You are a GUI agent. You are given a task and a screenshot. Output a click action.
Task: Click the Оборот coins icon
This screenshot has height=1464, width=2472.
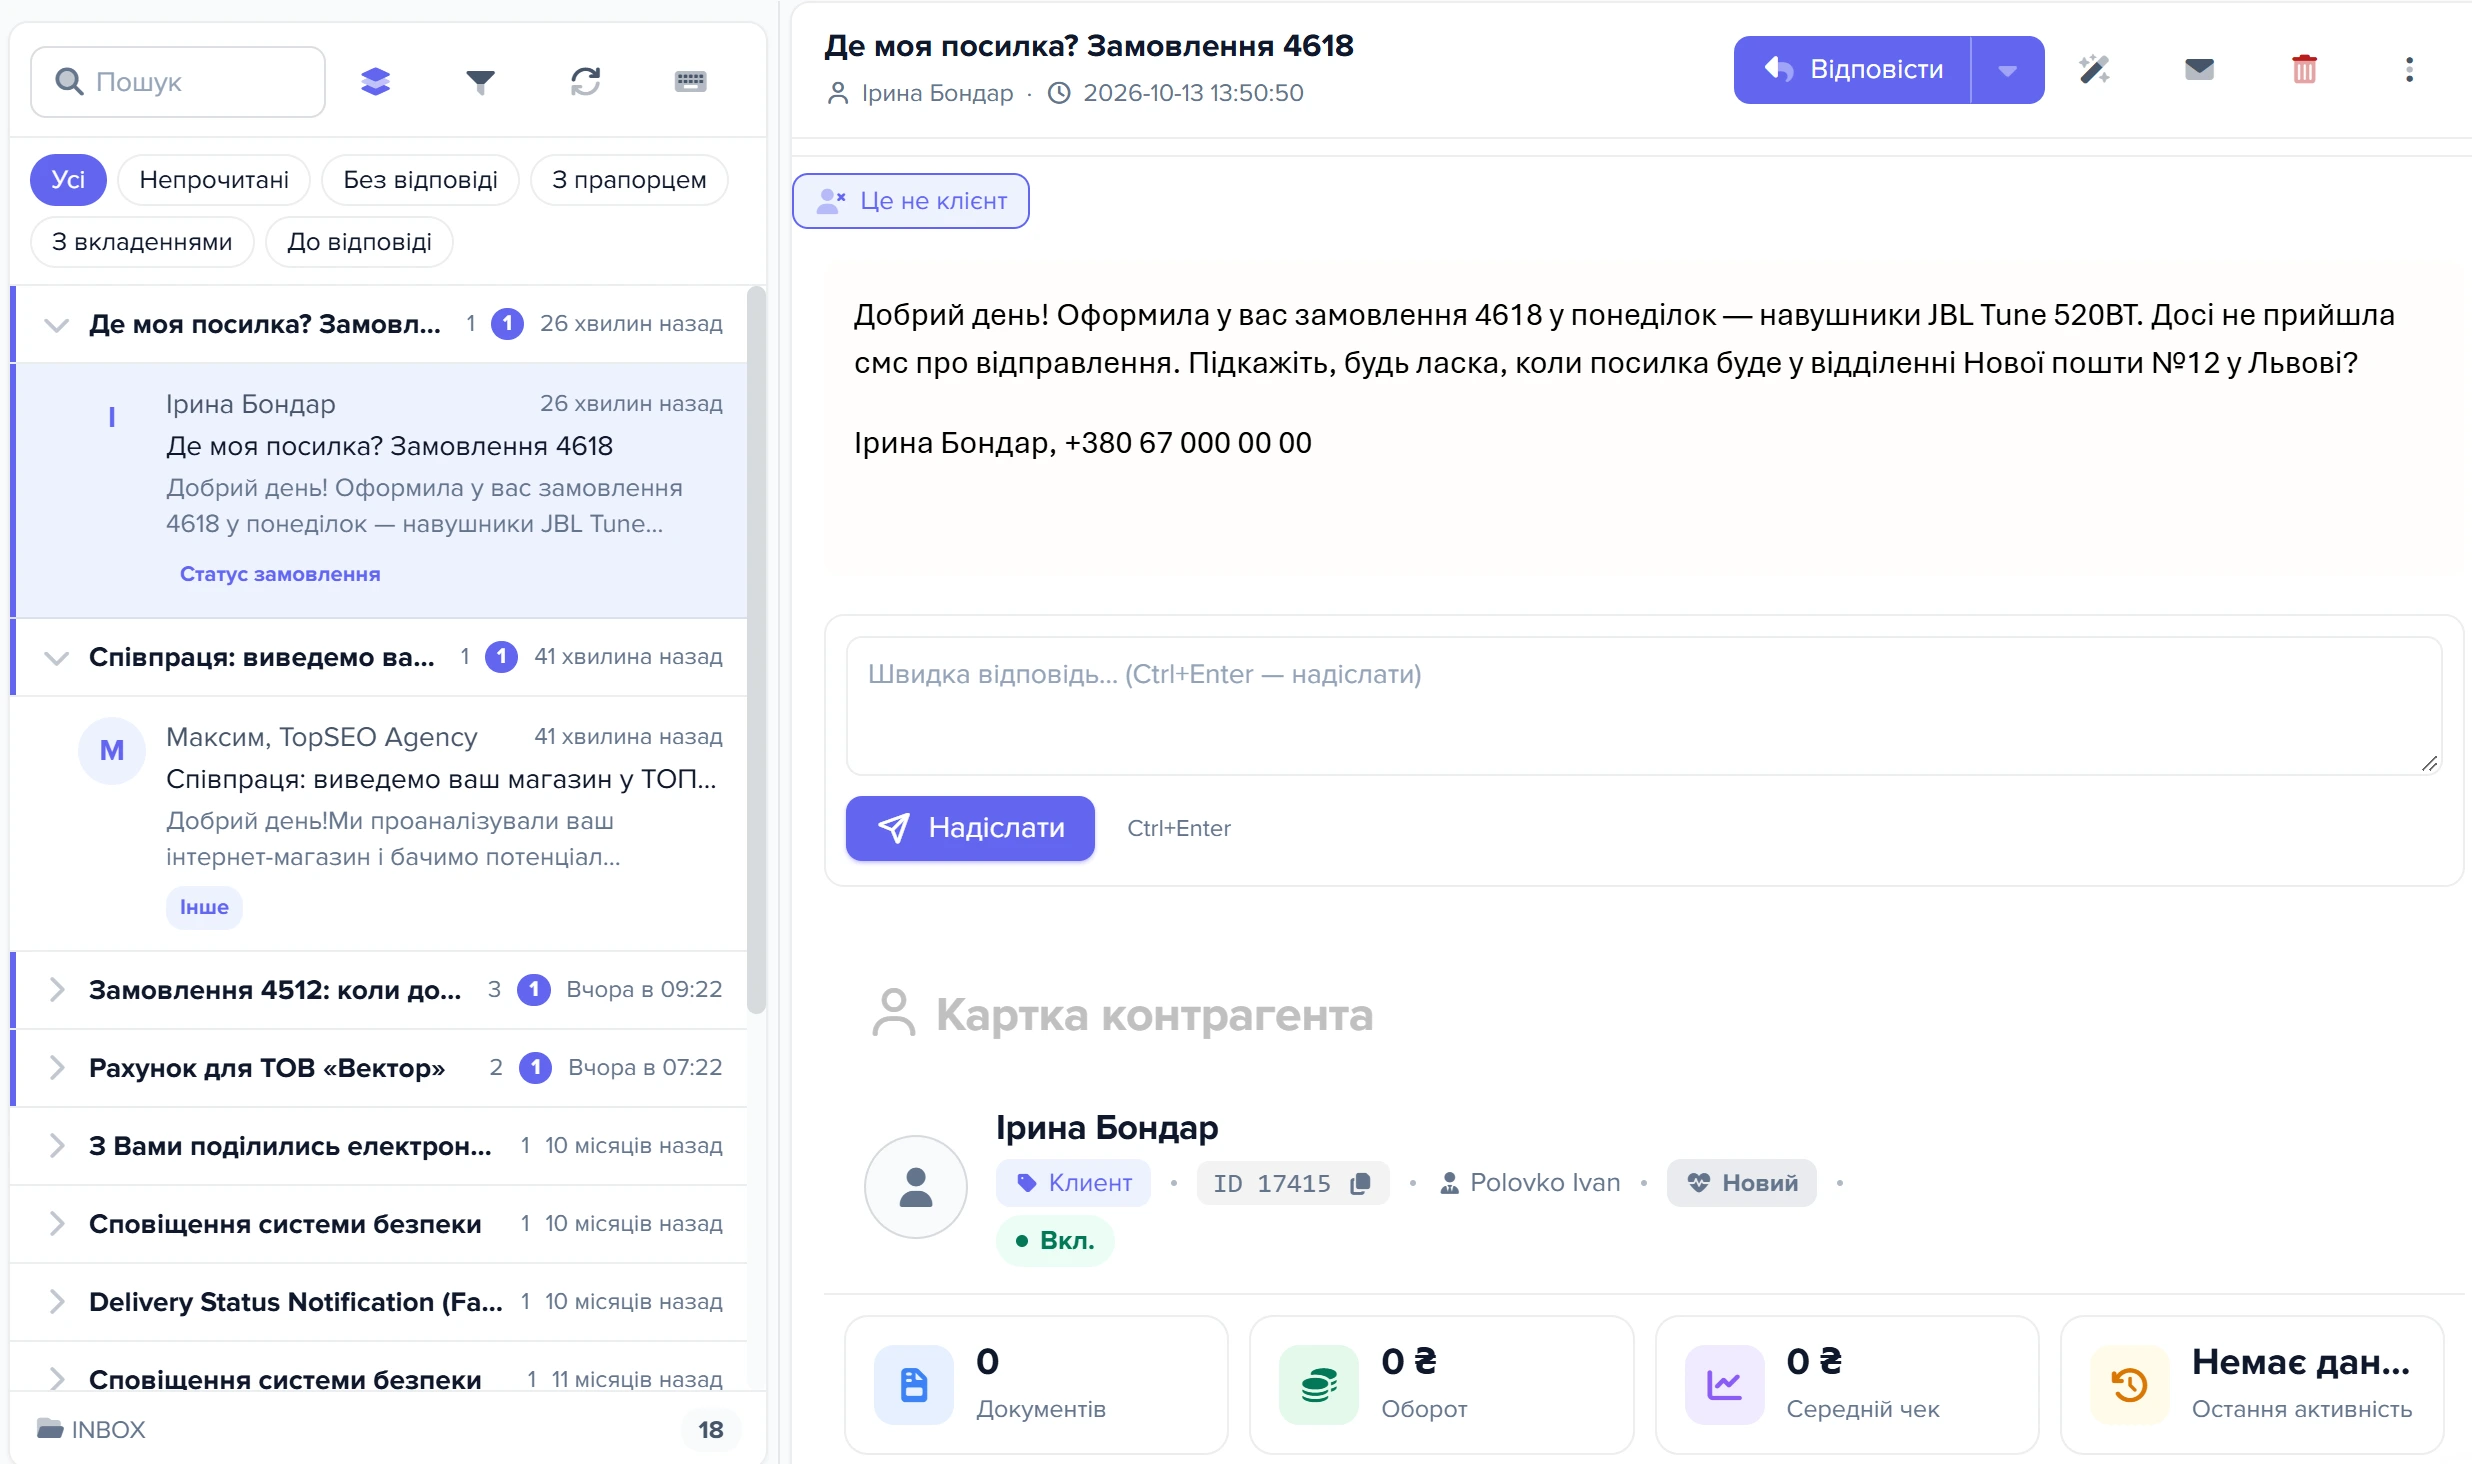1319,1385
